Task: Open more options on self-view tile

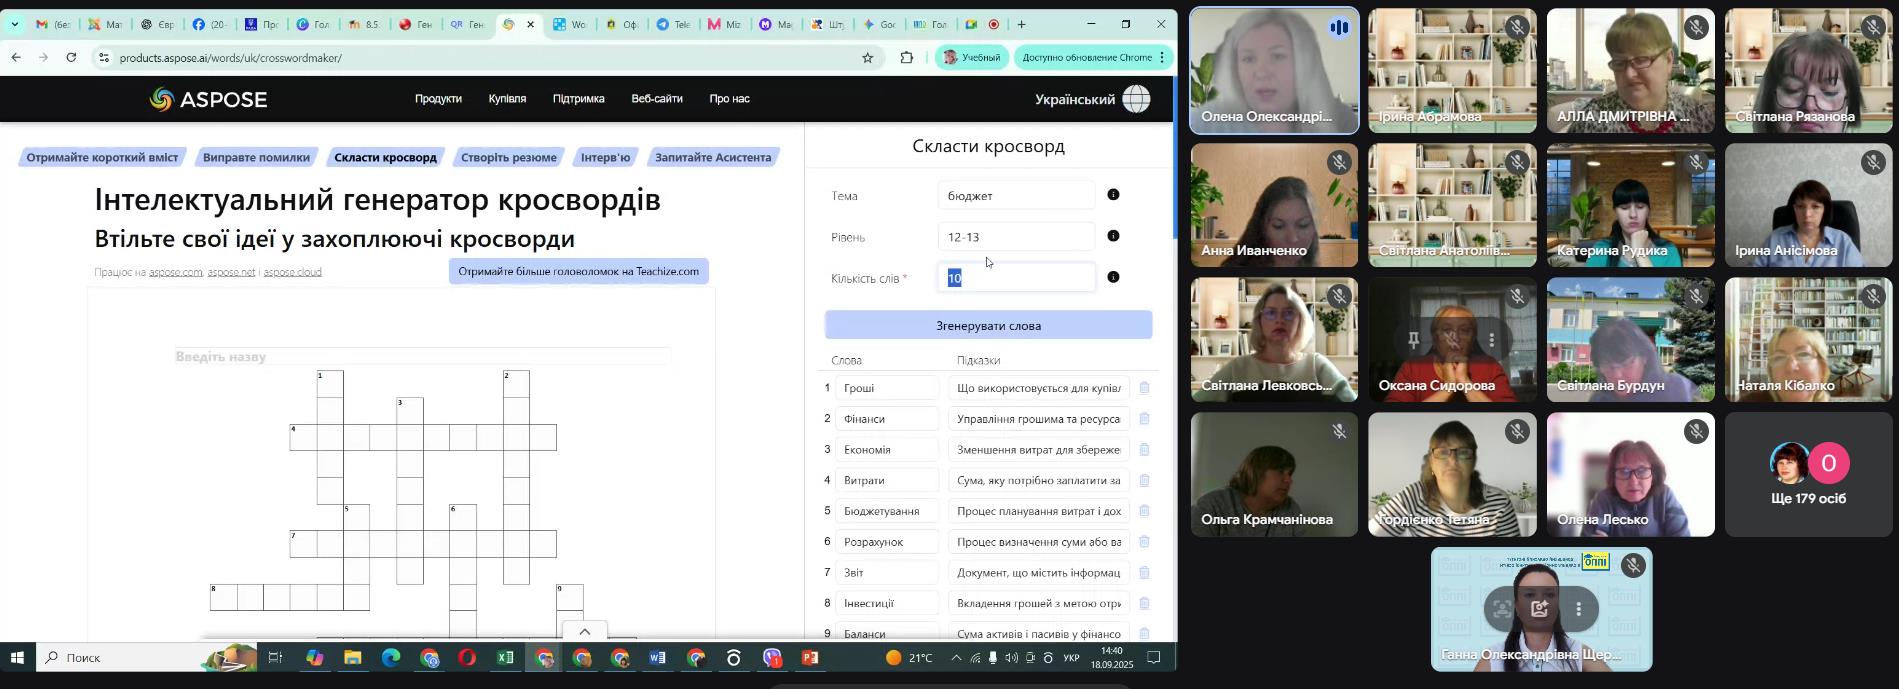Action: click(1578, 608)
